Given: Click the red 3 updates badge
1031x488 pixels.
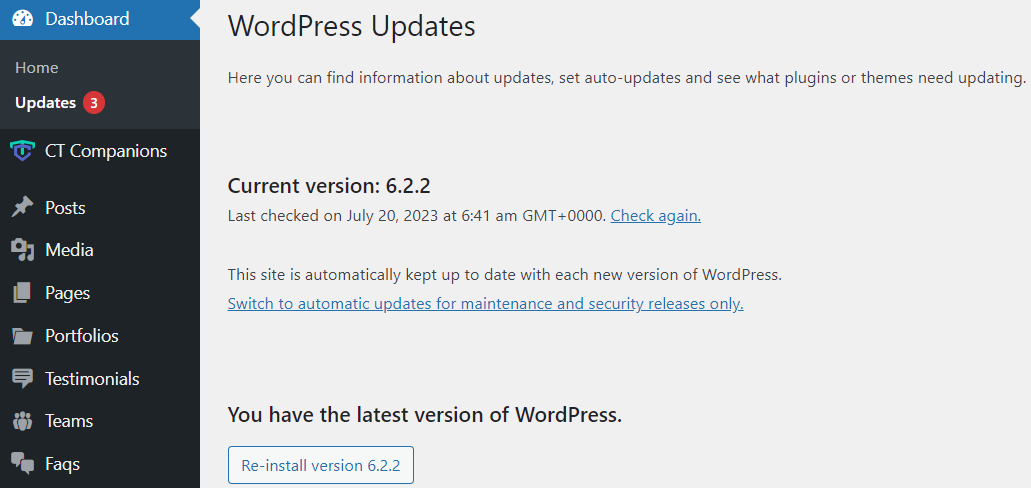Looking at the screenshot, I should click(94, 103).
